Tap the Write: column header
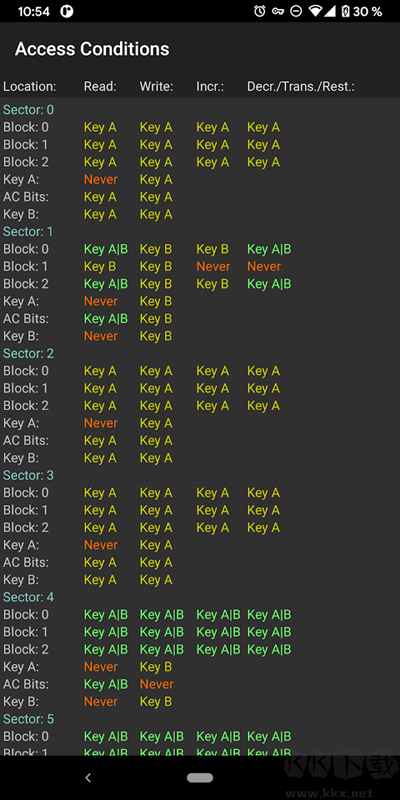400x800 pixels. [157, 87]
